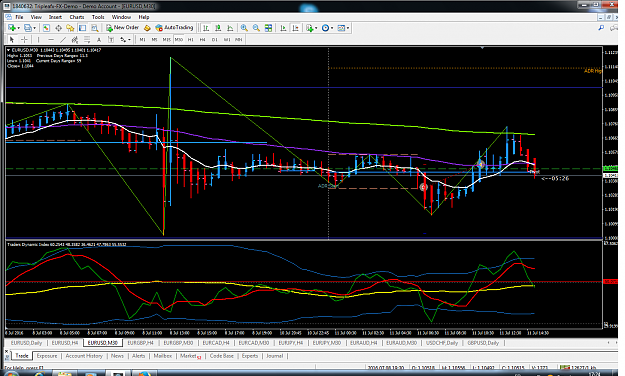Open the indicators list icon
Screen dimensions: 625x376
coord(309,28)
